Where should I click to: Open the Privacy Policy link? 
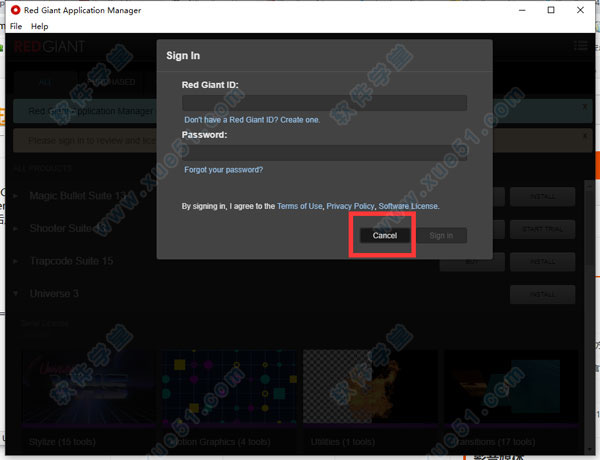point(350,206)
